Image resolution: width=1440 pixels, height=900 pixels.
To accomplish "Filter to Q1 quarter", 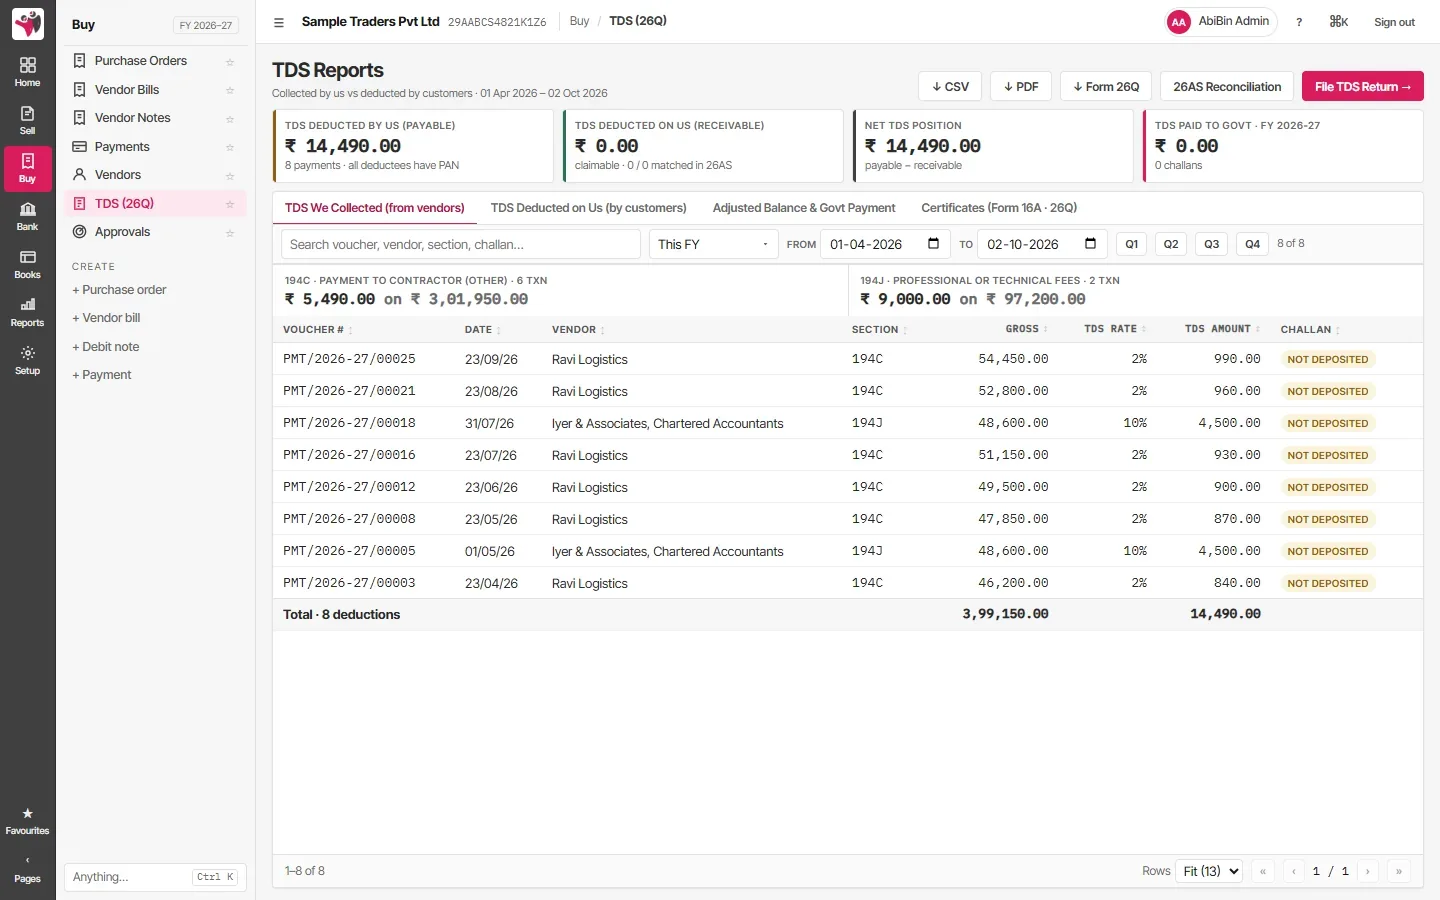I will click(1131, 244).
